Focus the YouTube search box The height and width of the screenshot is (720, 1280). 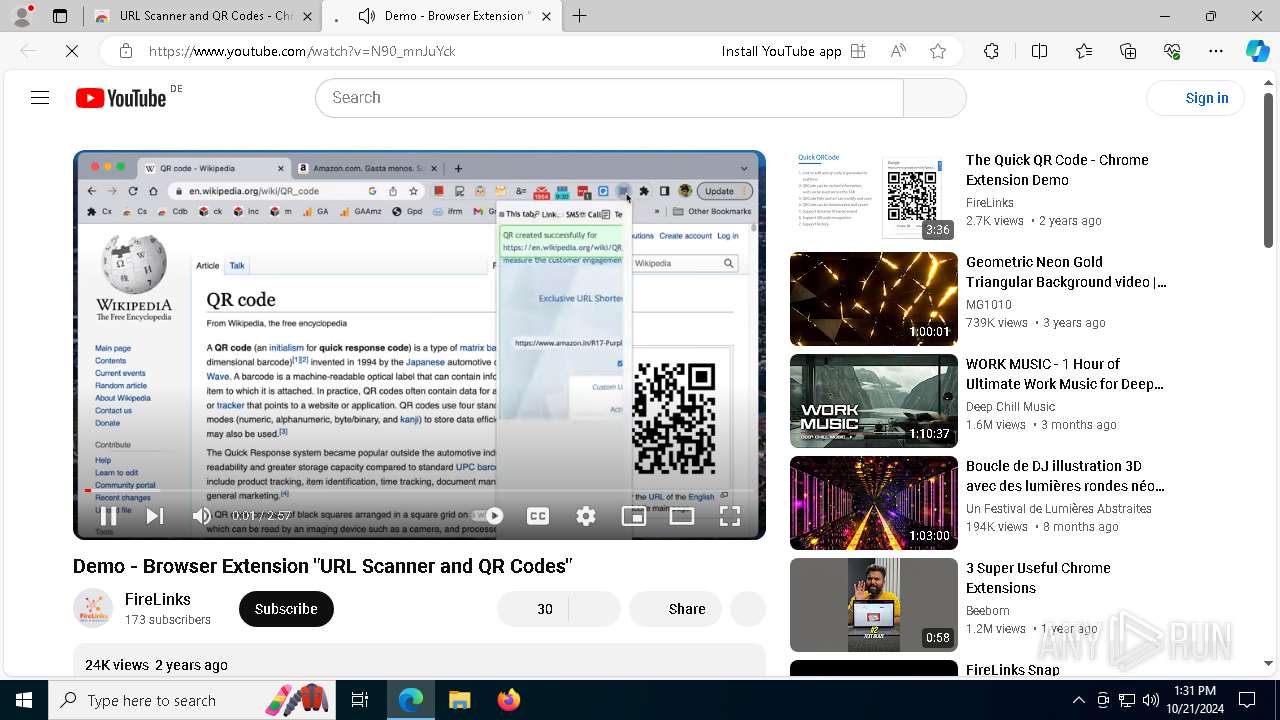tap(609, 98)
